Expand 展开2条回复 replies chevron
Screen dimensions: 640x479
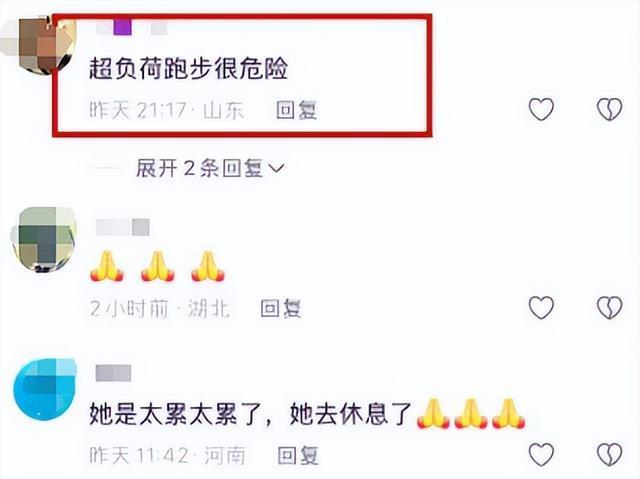(210, 168)
